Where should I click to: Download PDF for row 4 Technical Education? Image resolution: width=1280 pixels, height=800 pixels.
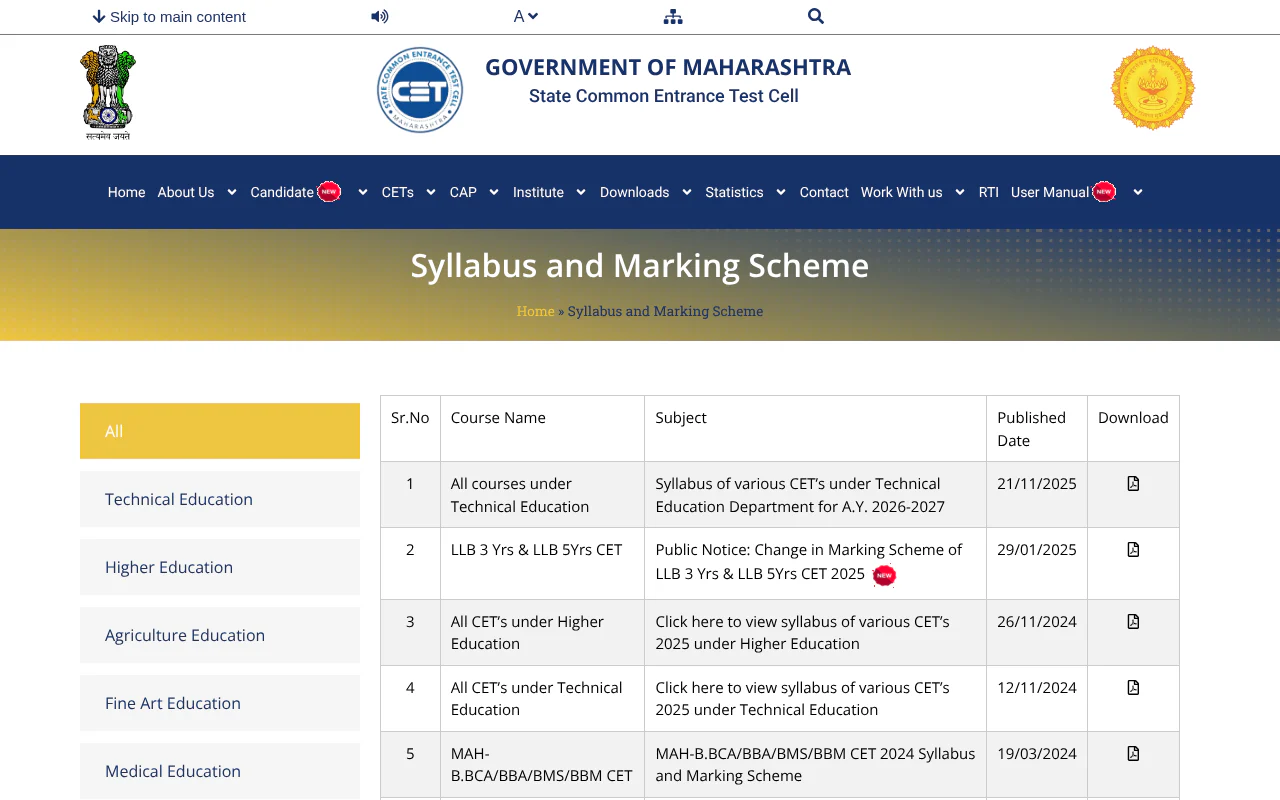pos(1133,688)
